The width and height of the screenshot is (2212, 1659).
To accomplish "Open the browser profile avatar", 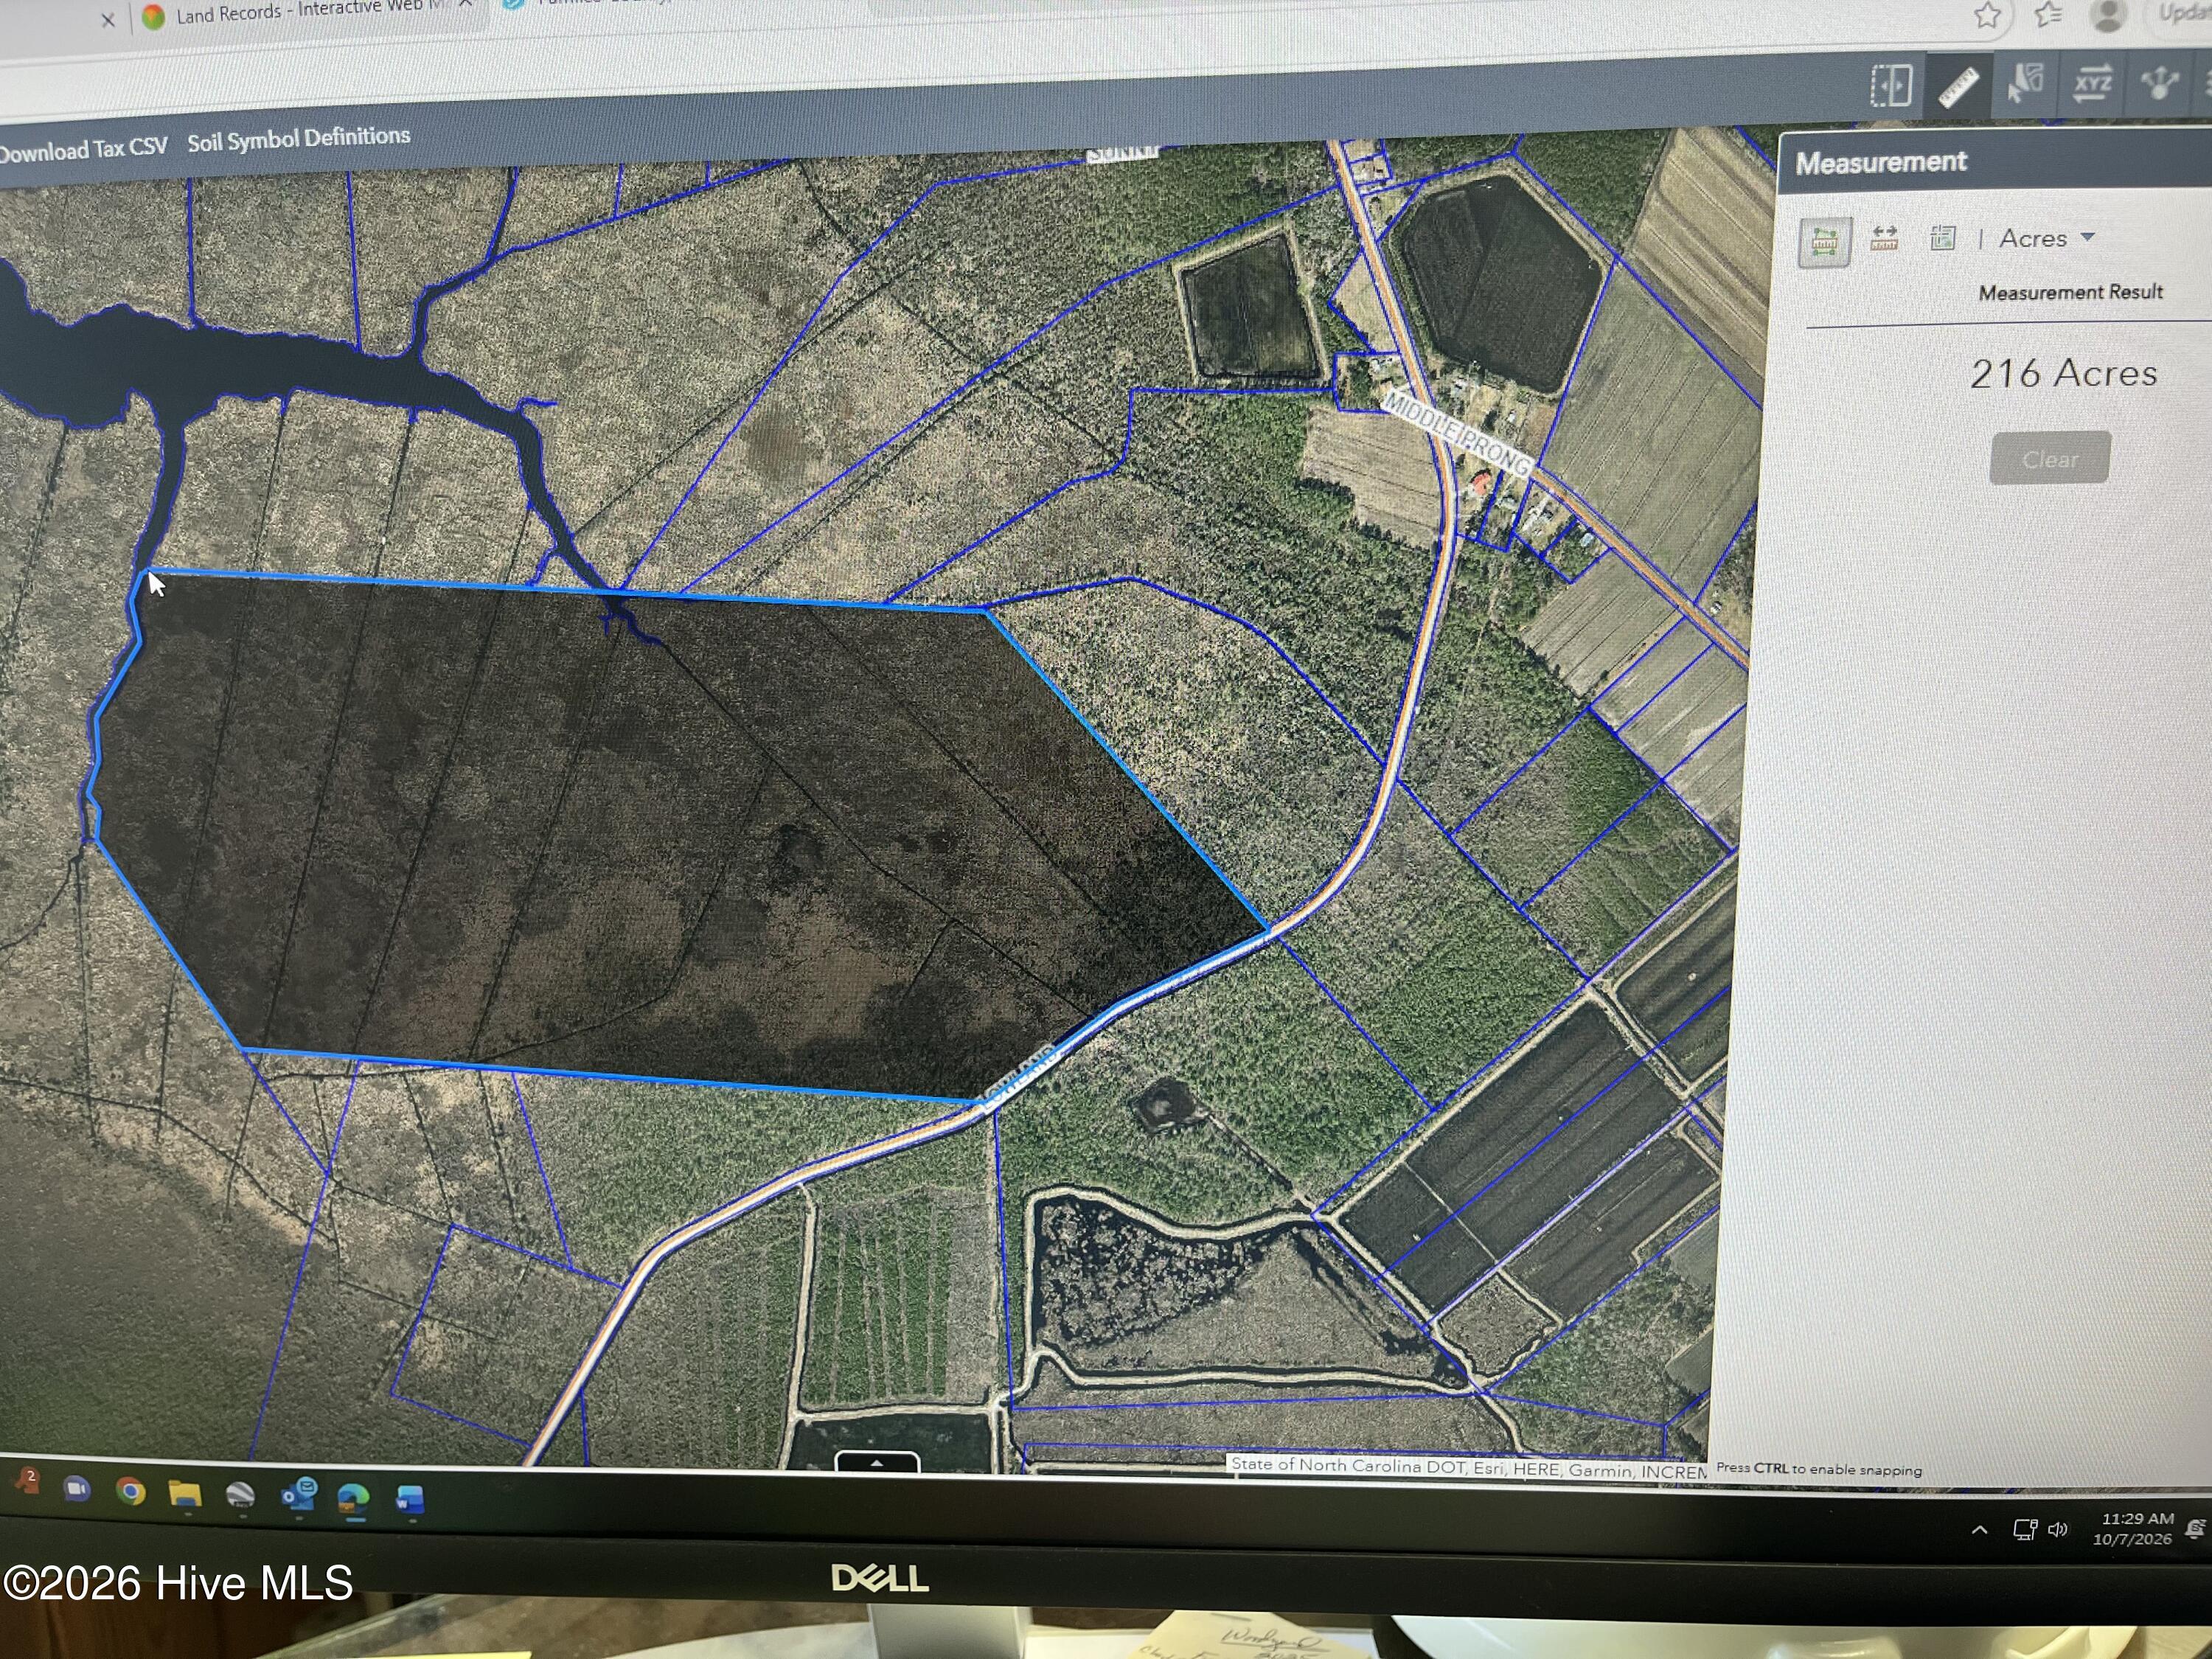I will [x=2107, y=14].
